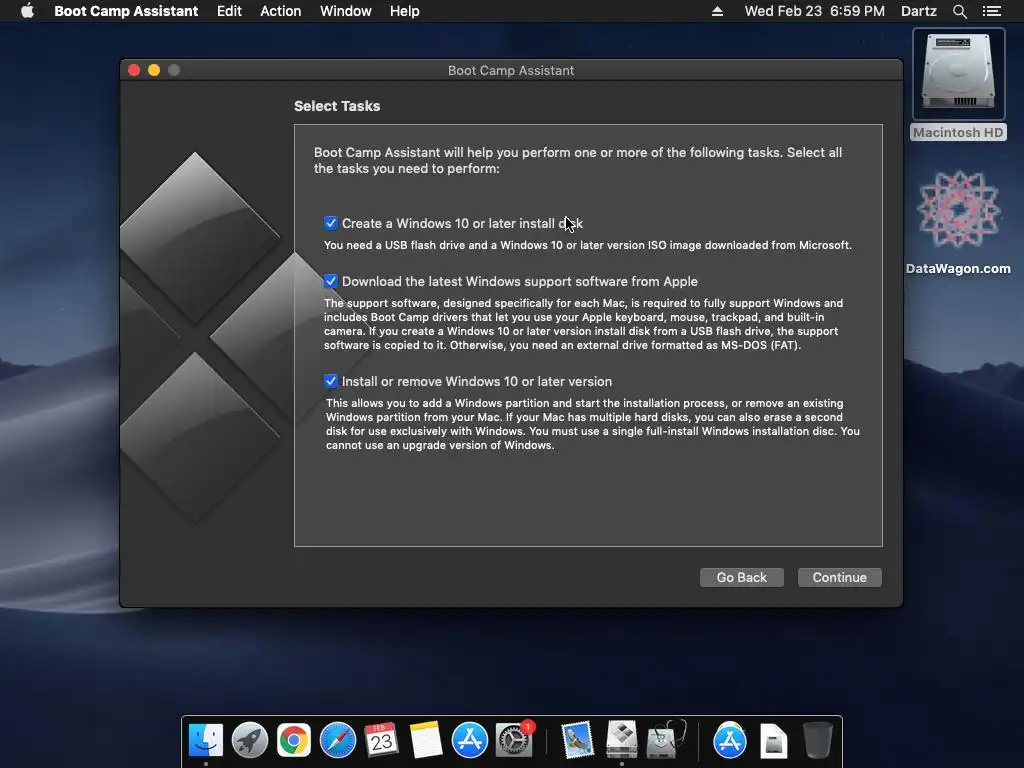Open Mail stamp icon in Dock
The width and height of the screenshot is (1024, 768).
(577, 740)
